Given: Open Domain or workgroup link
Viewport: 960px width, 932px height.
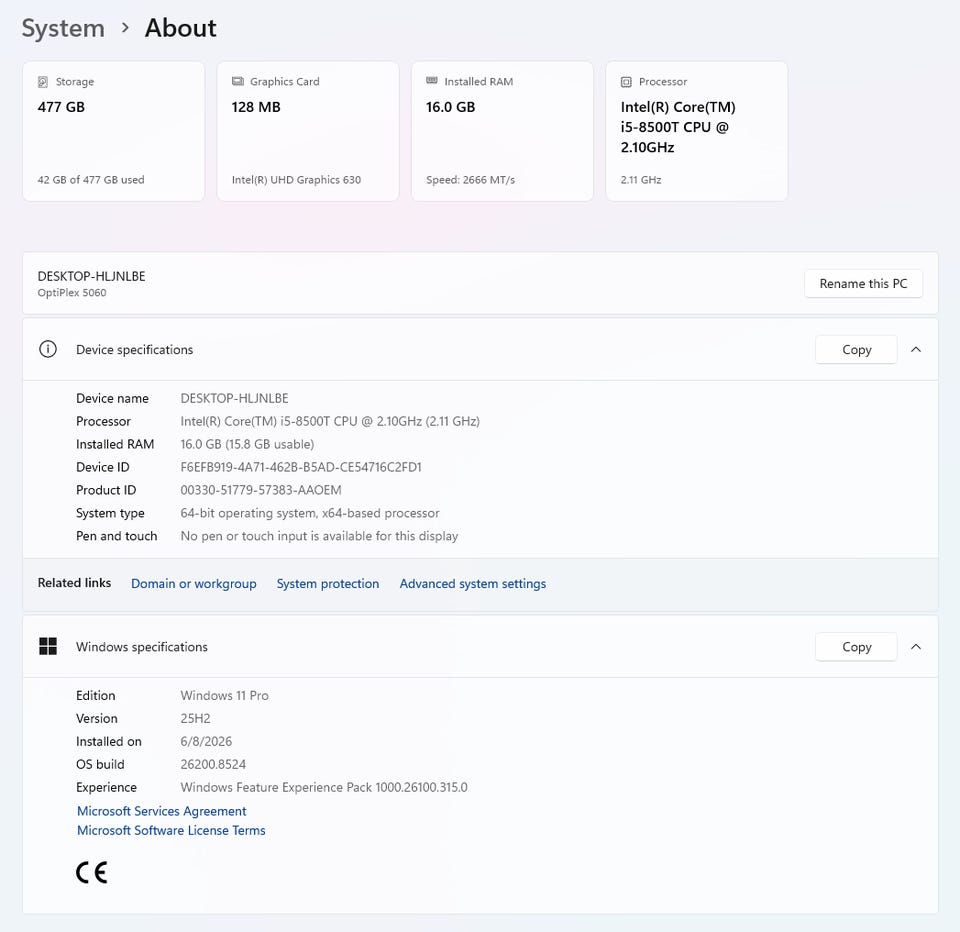Looking at the screenshot, I should coord(193,584).
